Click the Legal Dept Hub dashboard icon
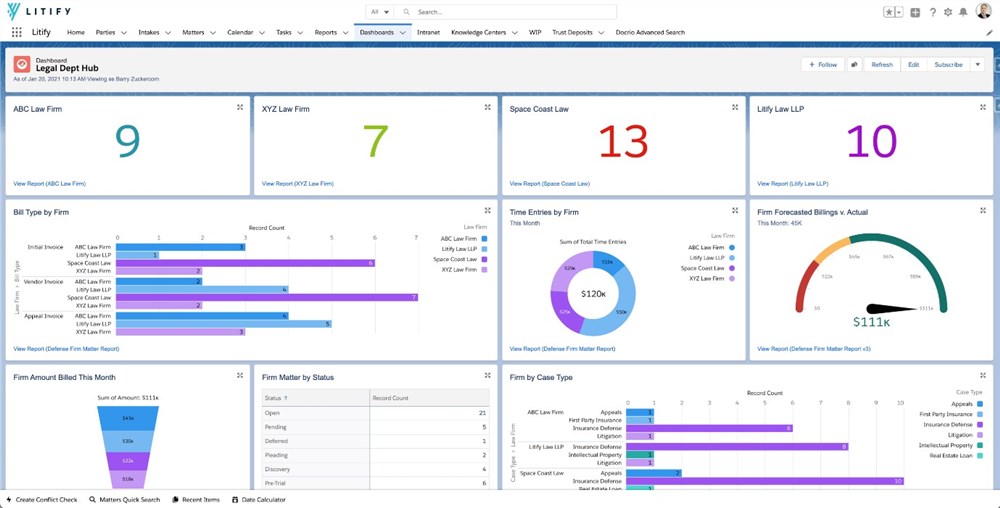The width and height of the screenshot is (1000, 508). pos(22,64)
